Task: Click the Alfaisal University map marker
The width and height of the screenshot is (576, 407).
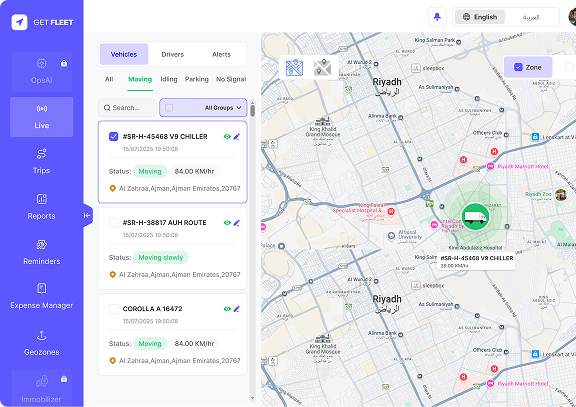Action: [391, 236]
